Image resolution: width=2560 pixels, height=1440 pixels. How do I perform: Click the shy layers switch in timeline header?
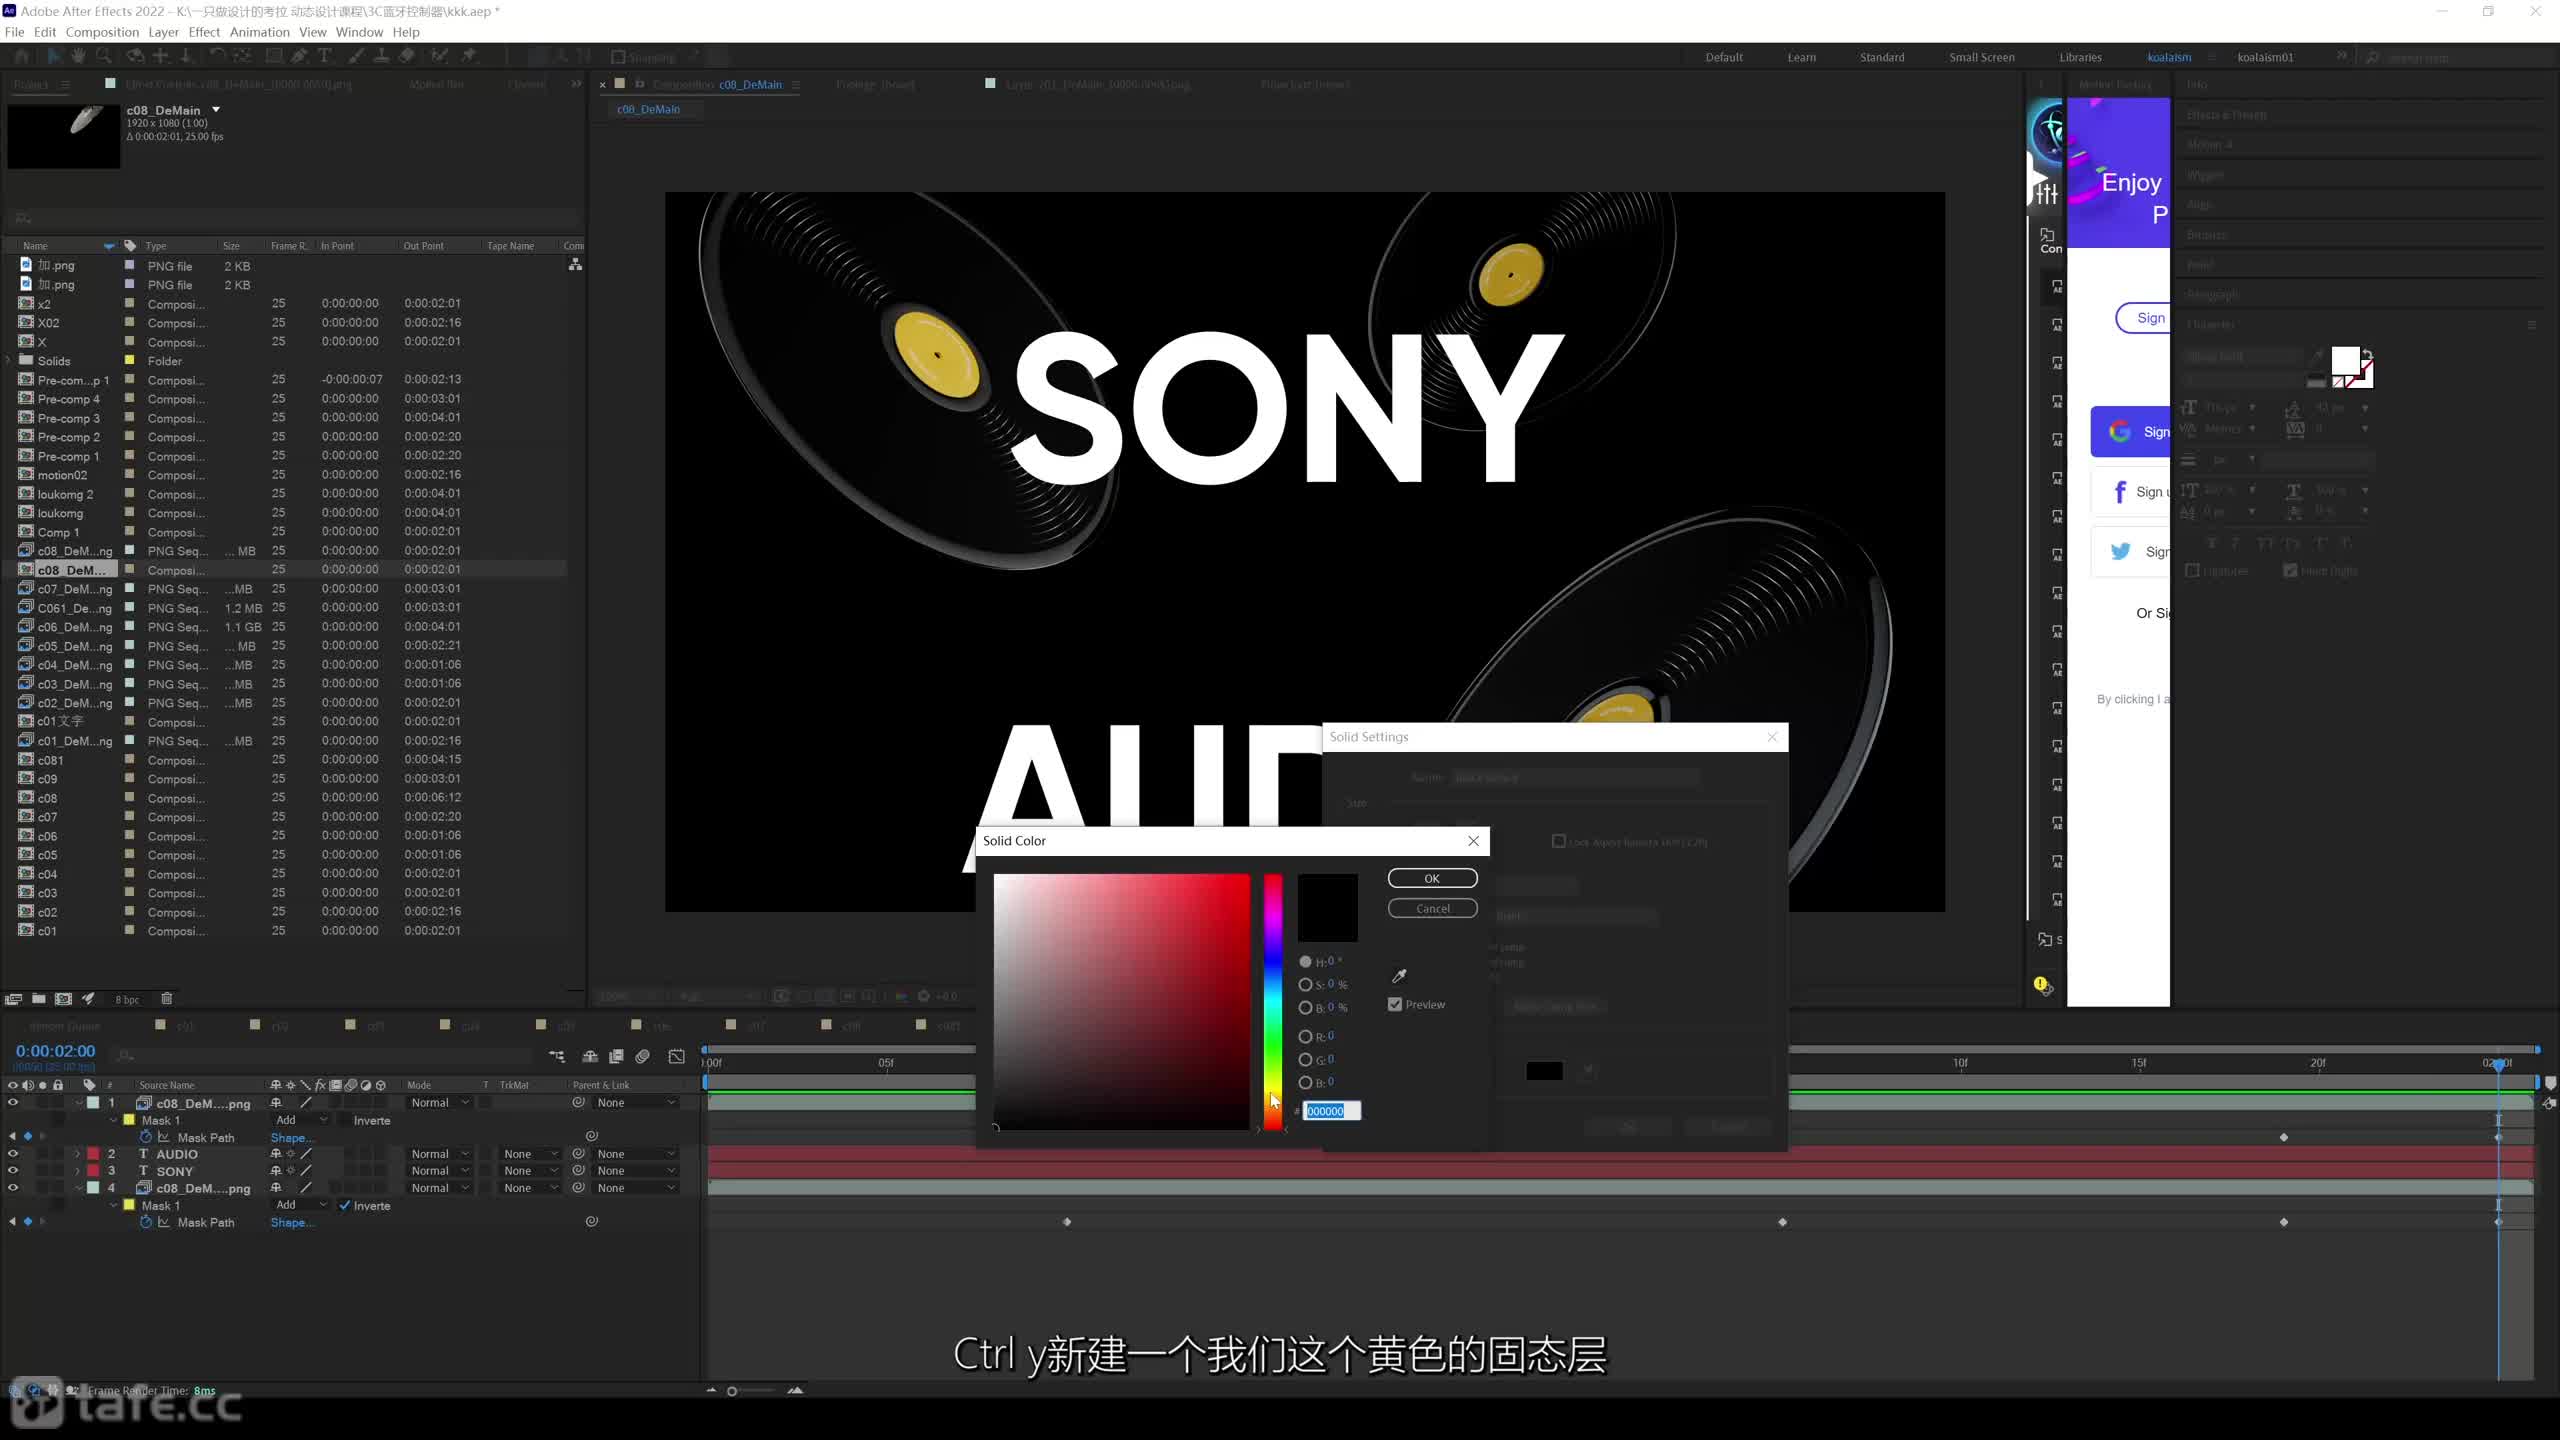click(x=590, y=1056)
